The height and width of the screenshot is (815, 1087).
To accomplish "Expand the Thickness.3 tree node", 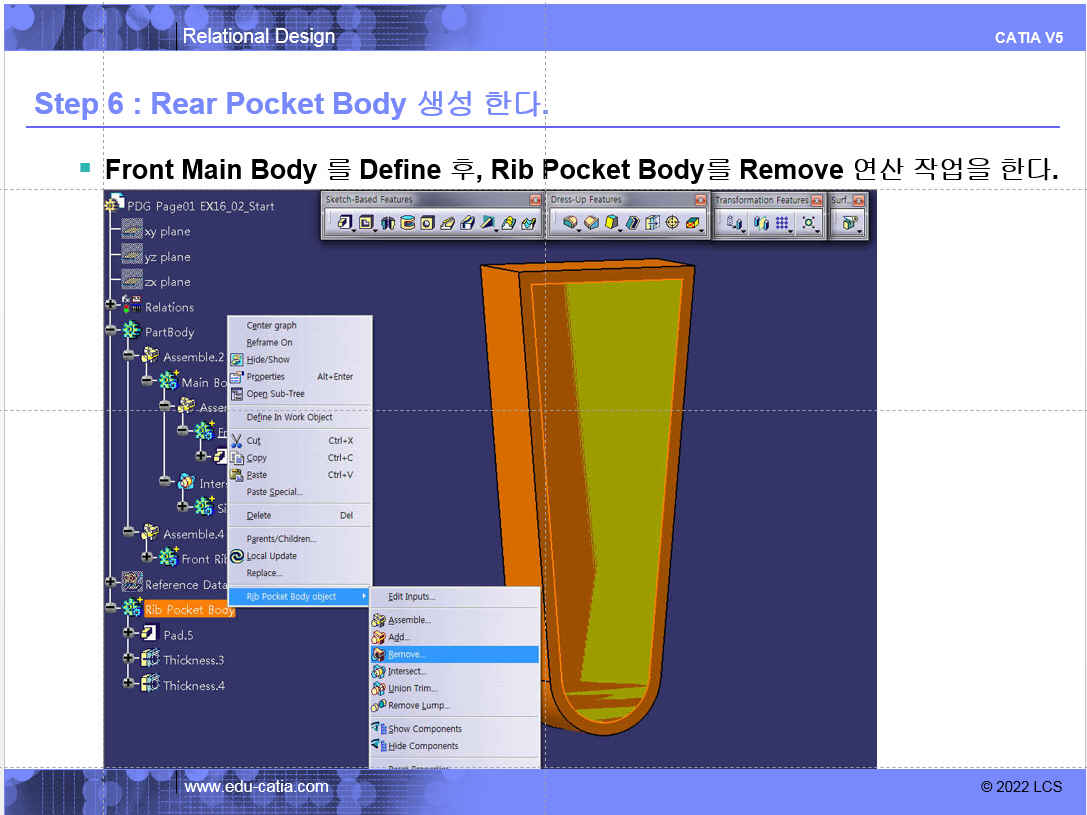I will coord(129,658).
